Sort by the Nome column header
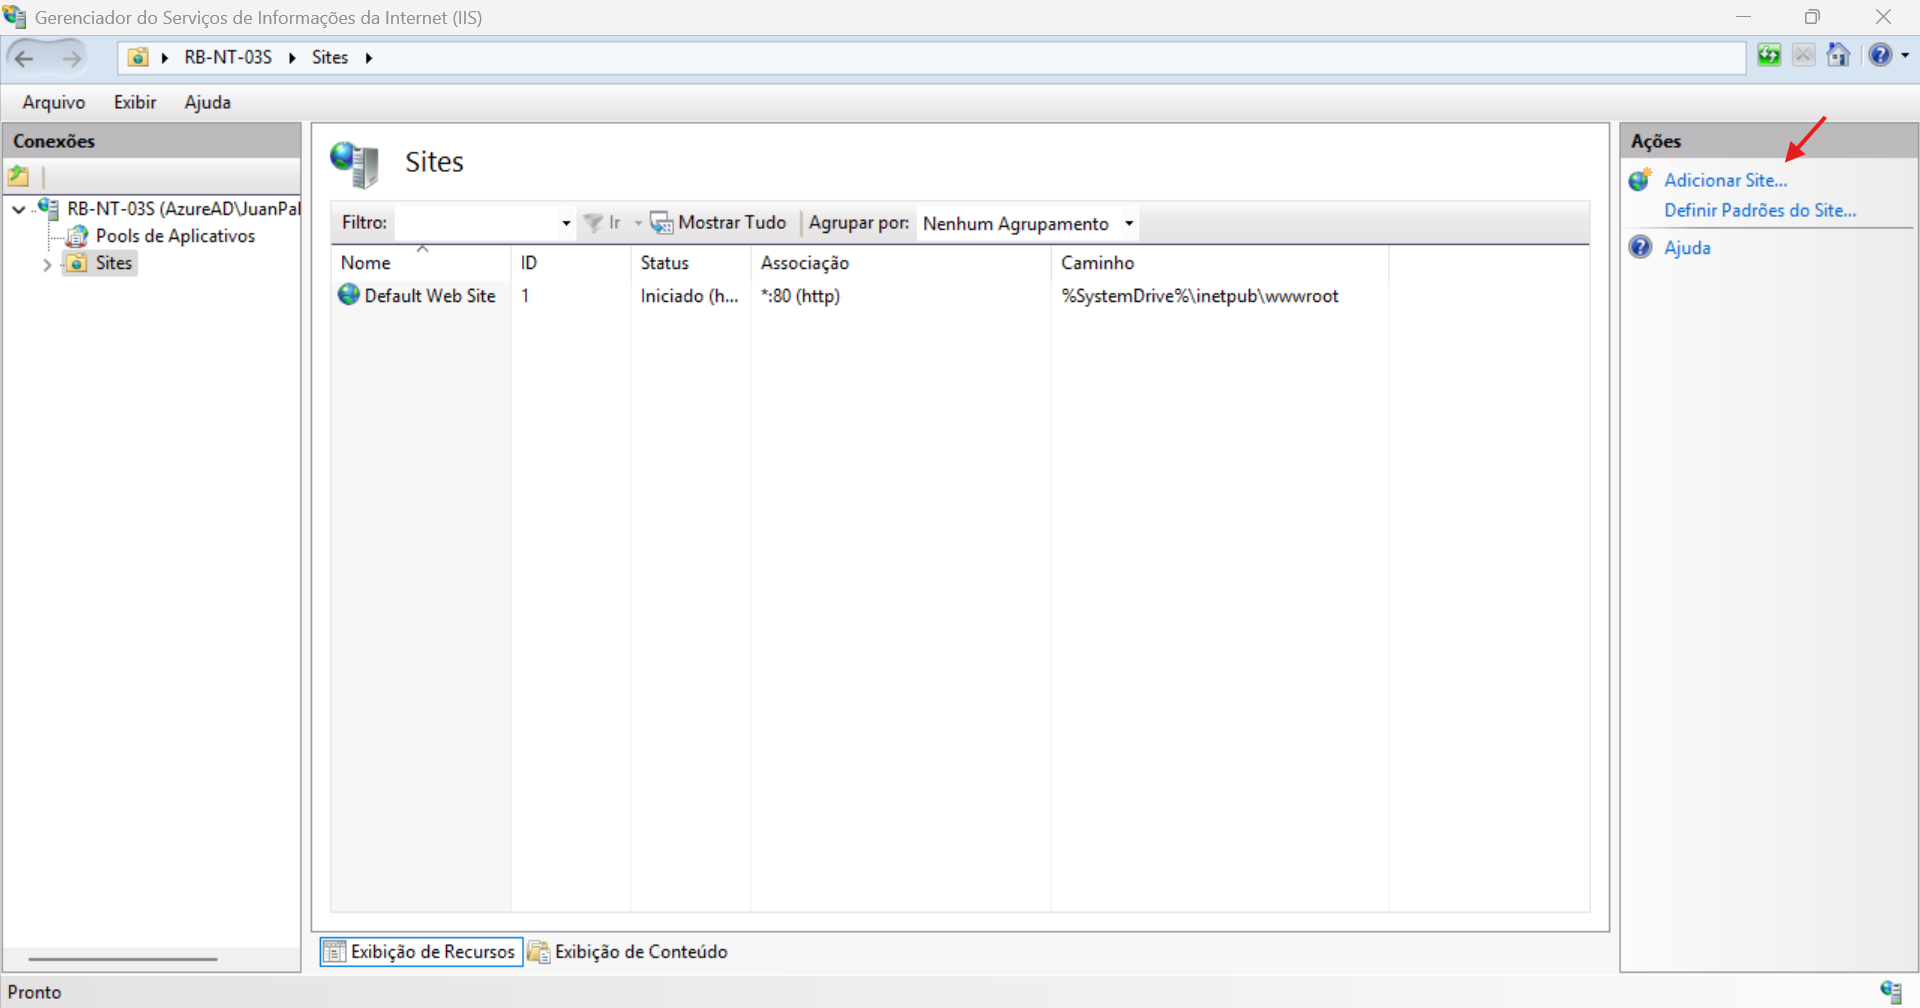 pos(421,262)
